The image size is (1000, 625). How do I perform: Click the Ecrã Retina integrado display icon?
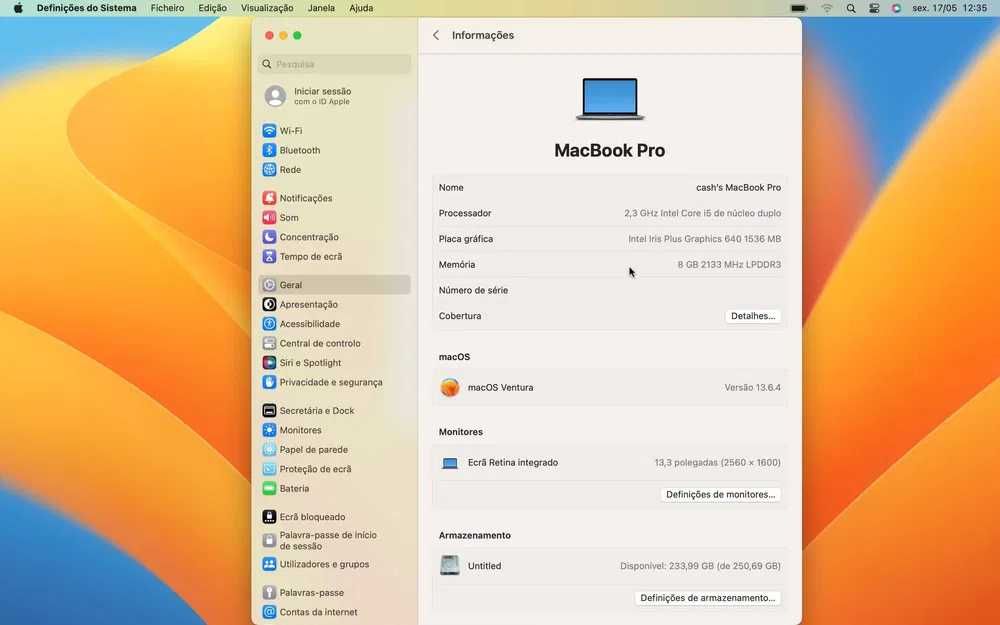point(450,463)
